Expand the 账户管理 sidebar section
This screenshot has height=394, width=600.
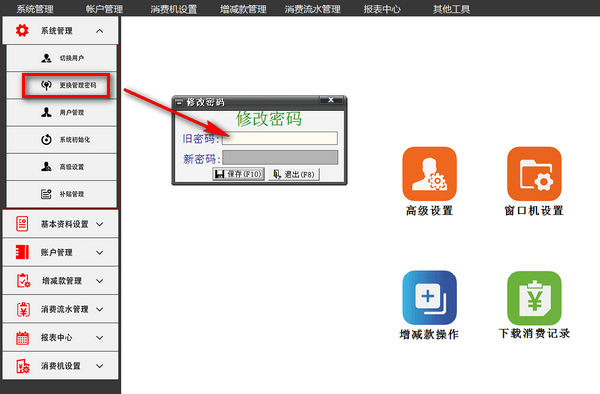pos(60,252)
